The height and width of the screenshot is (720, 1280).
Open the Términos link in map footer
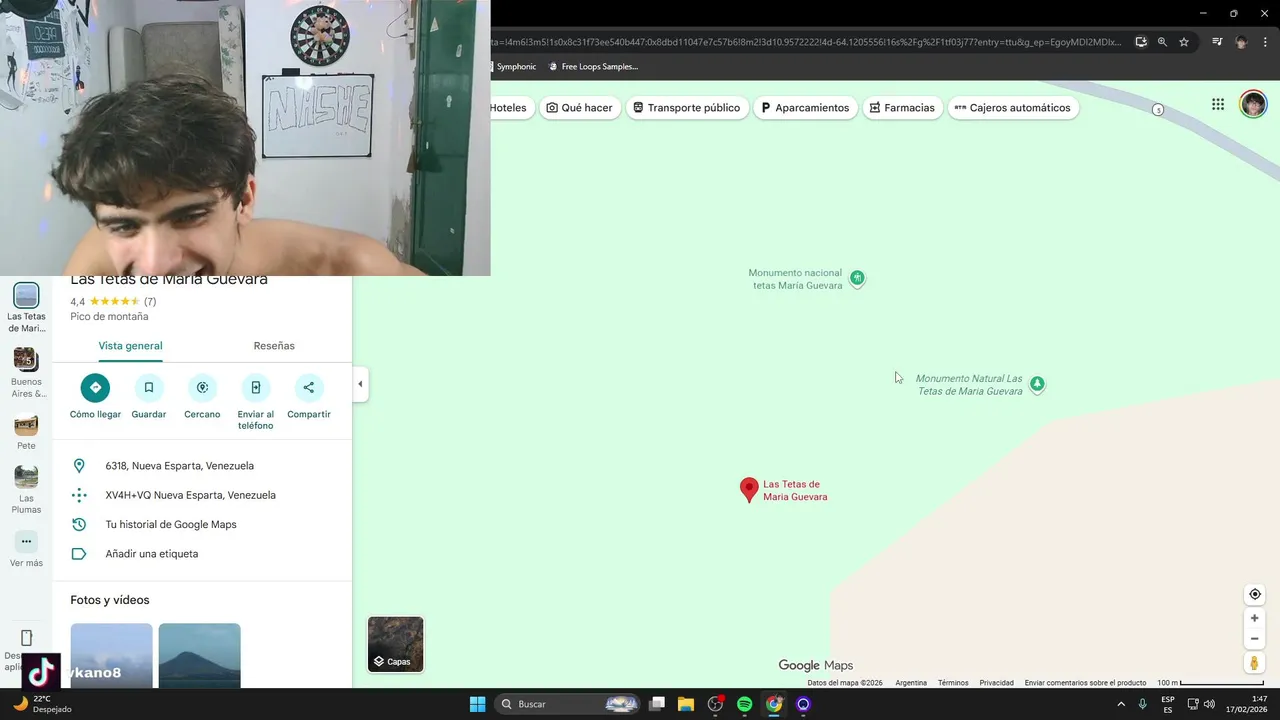953,683
